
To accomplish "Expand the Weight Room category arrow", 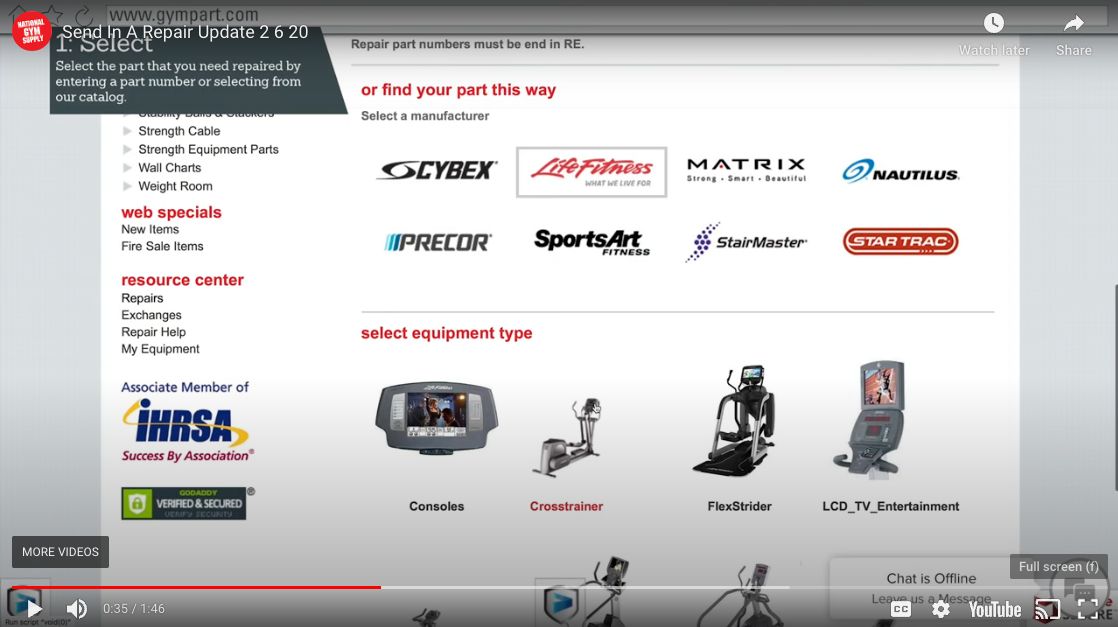I will pyautogui.click(x=127, y=187).
